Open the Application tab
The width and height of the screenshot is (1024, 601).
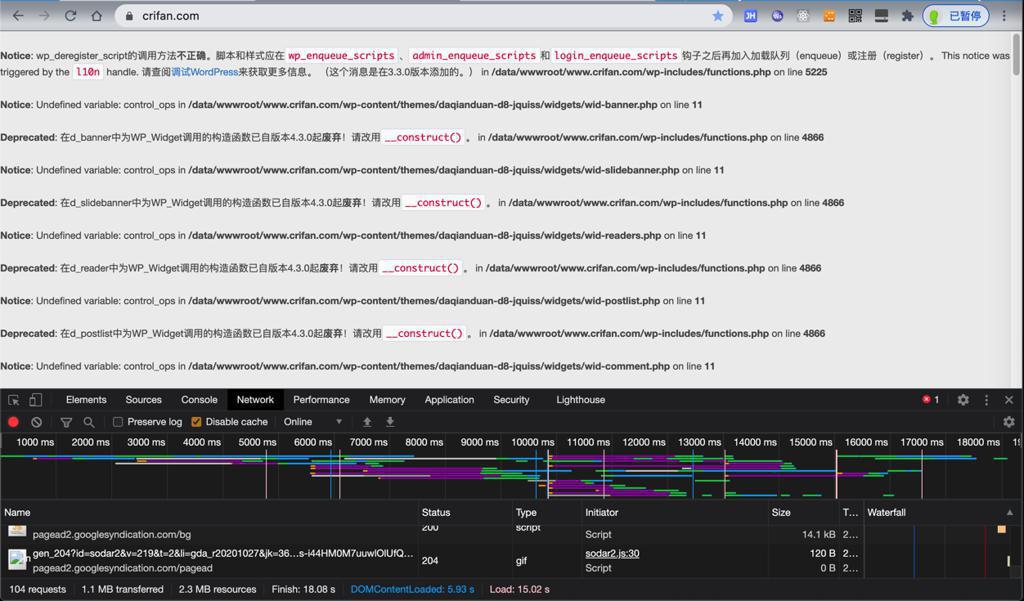point(449,400)
